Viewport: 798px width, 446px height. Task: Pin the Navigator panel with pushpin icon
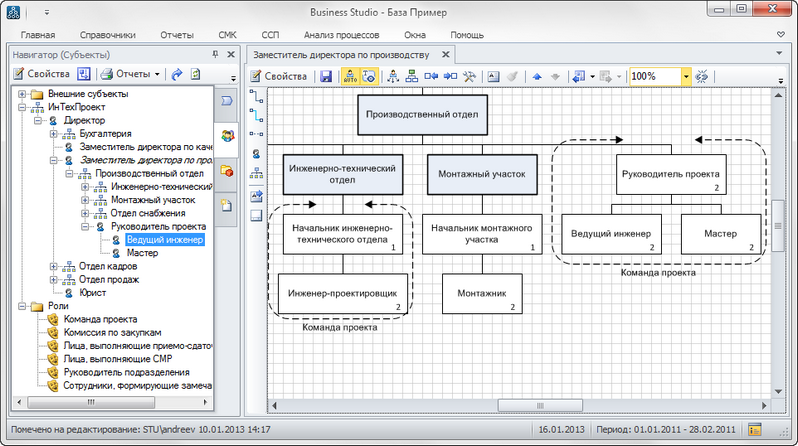(x=215, y=54)
